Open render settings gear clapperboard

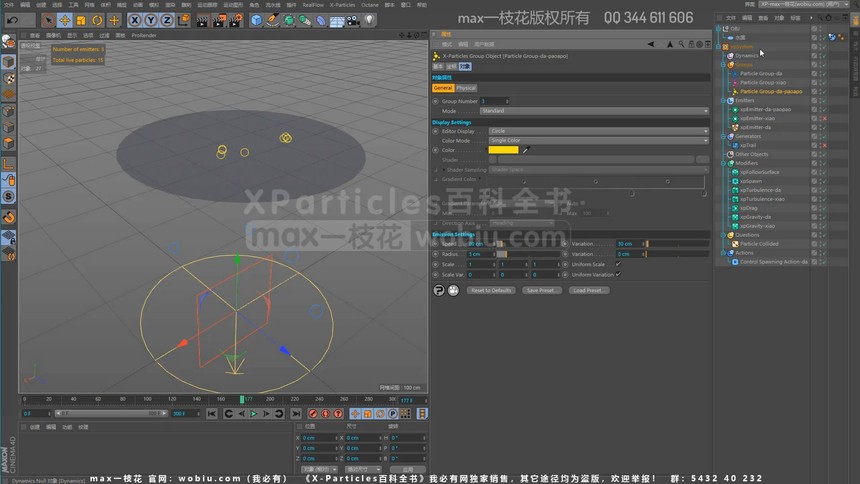[236, 20]
